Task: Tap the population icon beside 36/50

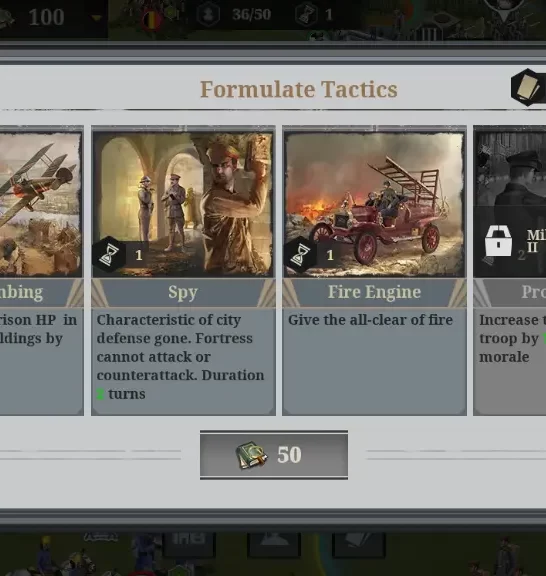Action: tap(208, 14)
